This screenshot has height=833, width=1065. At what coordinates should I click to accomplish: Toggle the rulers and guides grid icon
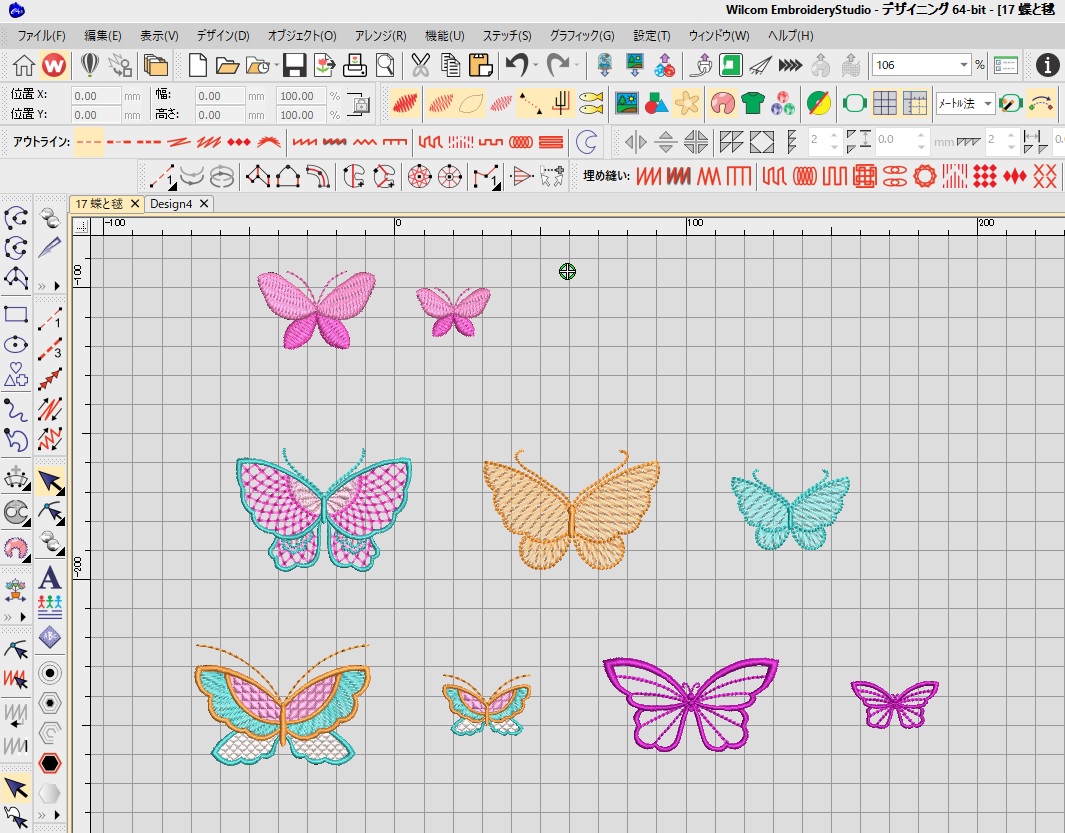point(915,103)
